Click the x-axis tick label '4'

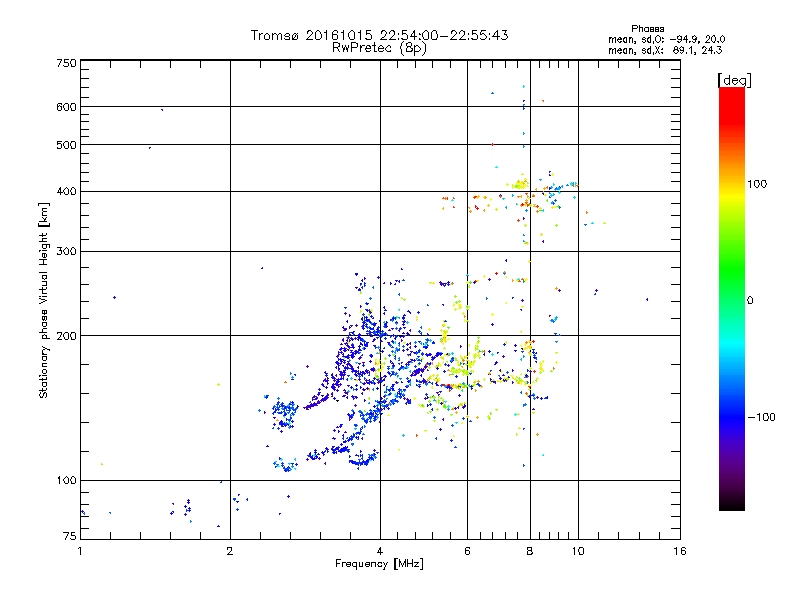pyautogui.click(x=380, y=551)
